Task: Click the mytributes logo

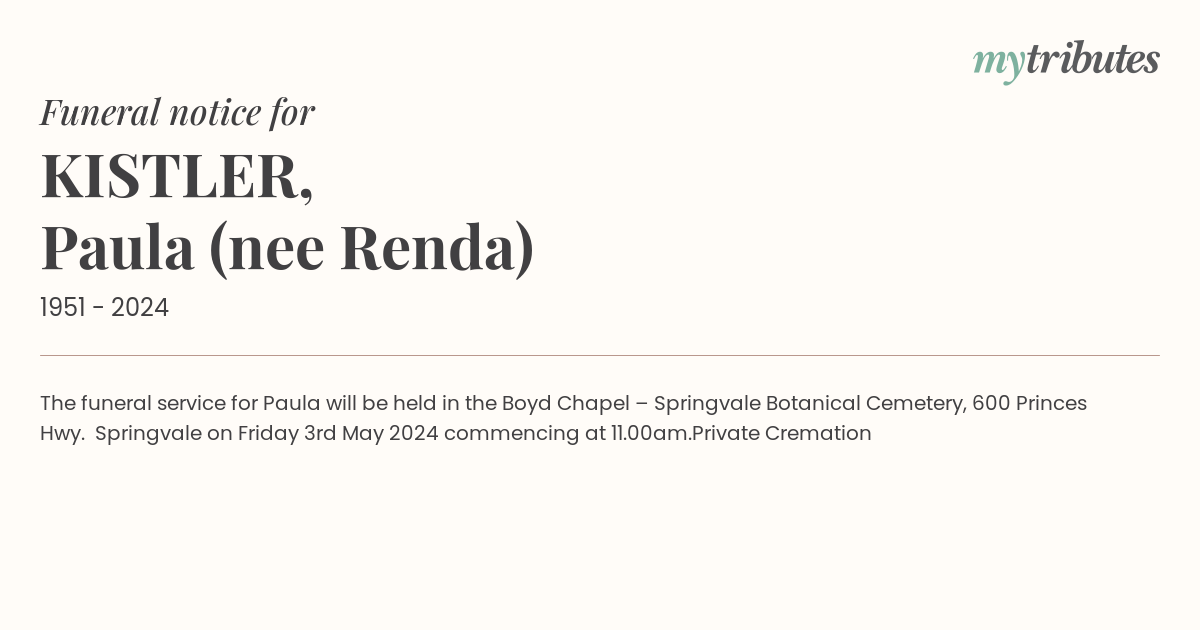Action: 1065,60
